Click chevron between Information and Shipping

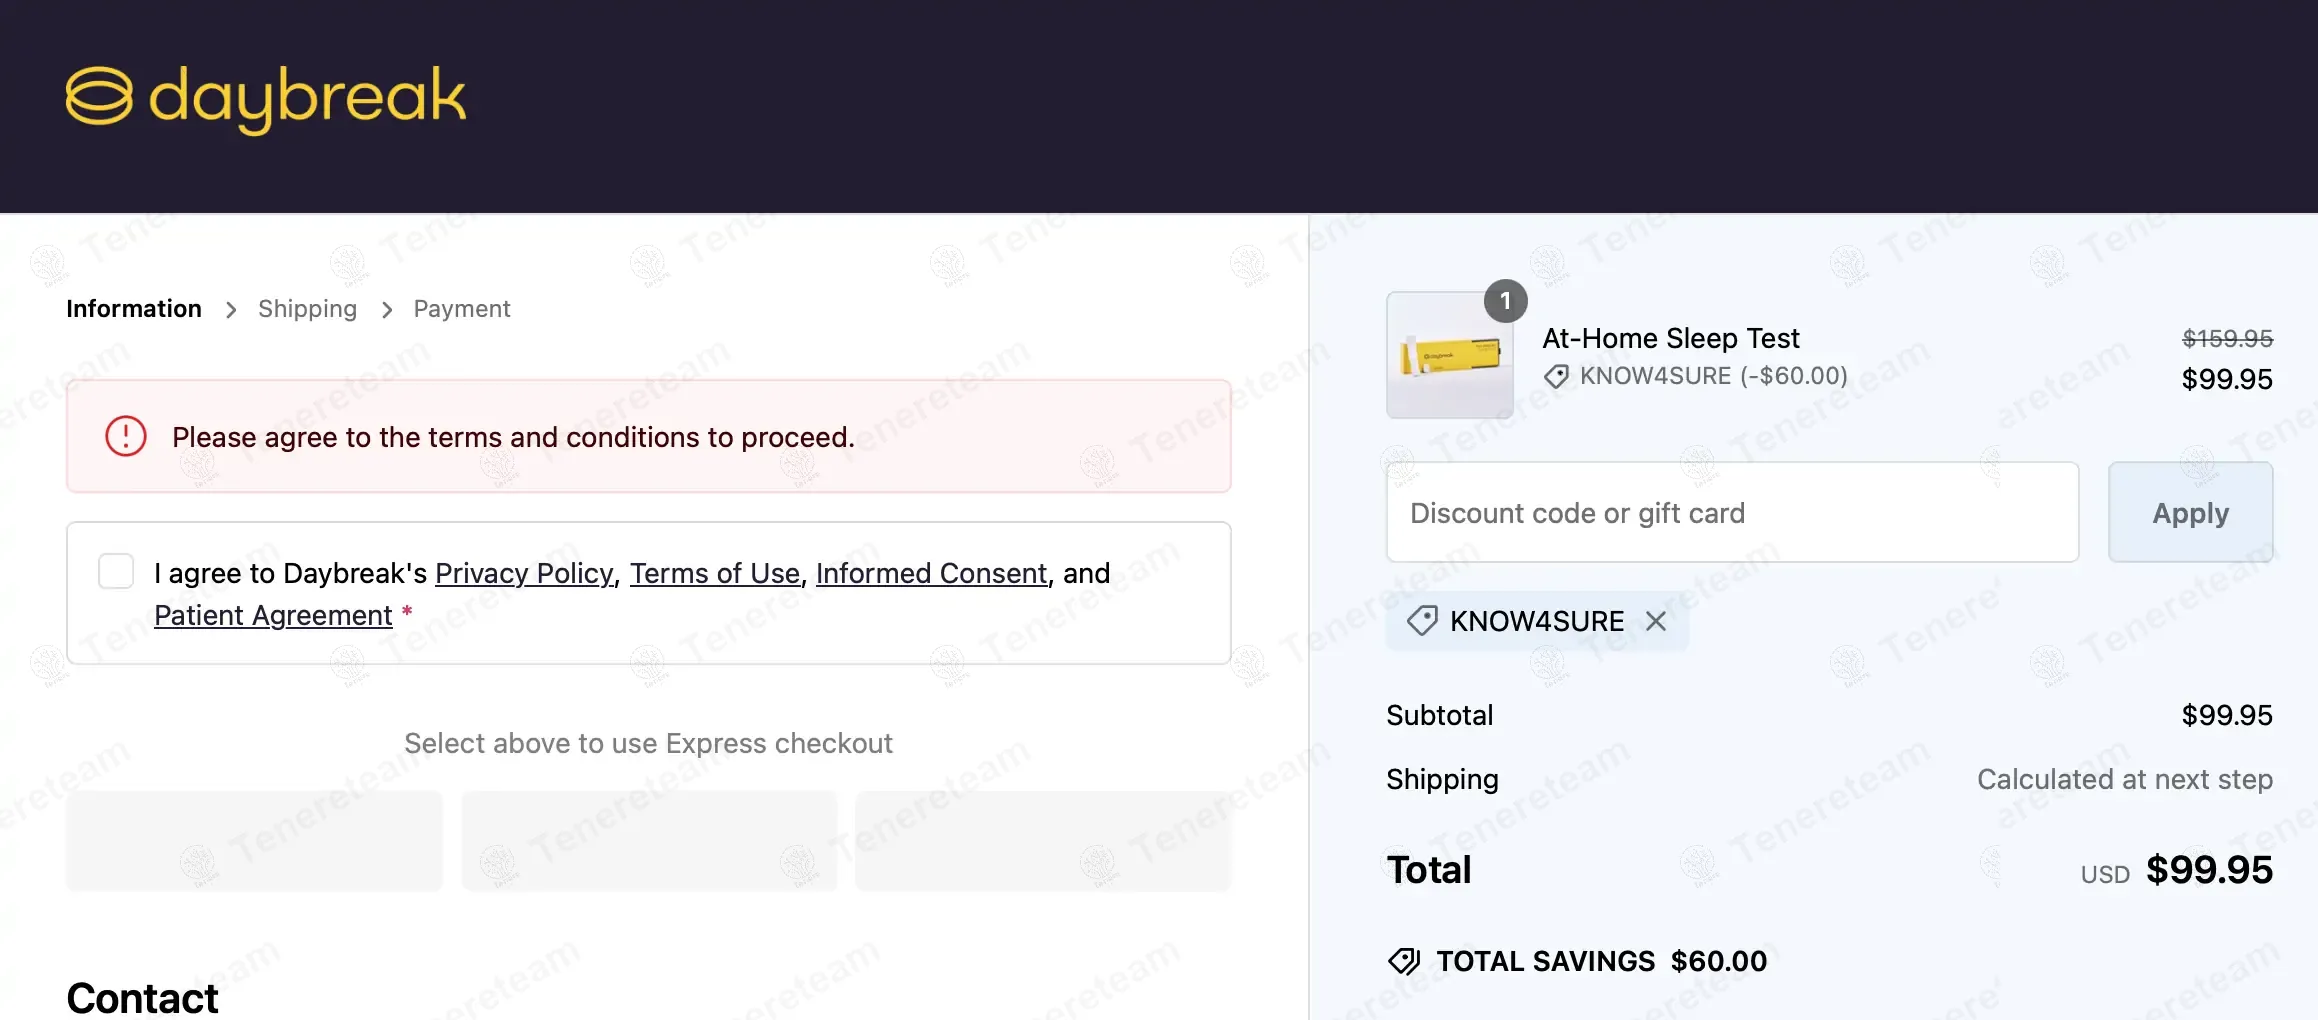231,310
